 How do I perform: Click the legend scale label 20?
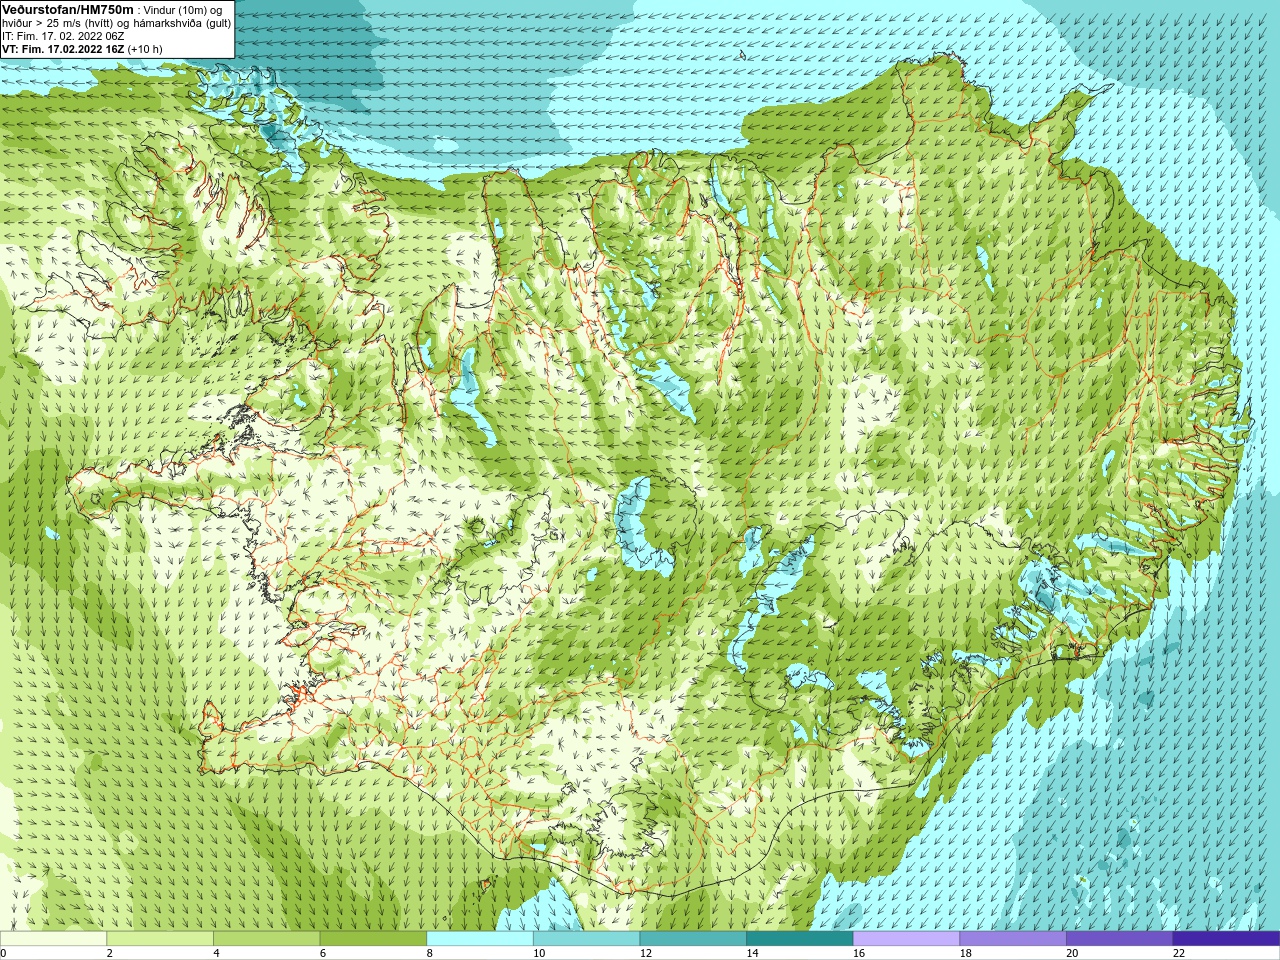[1072, 953]
